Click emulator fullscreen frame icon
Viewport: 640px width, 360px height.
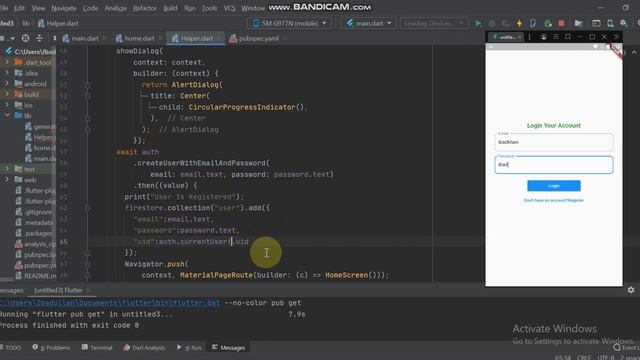tap(568, 37)
